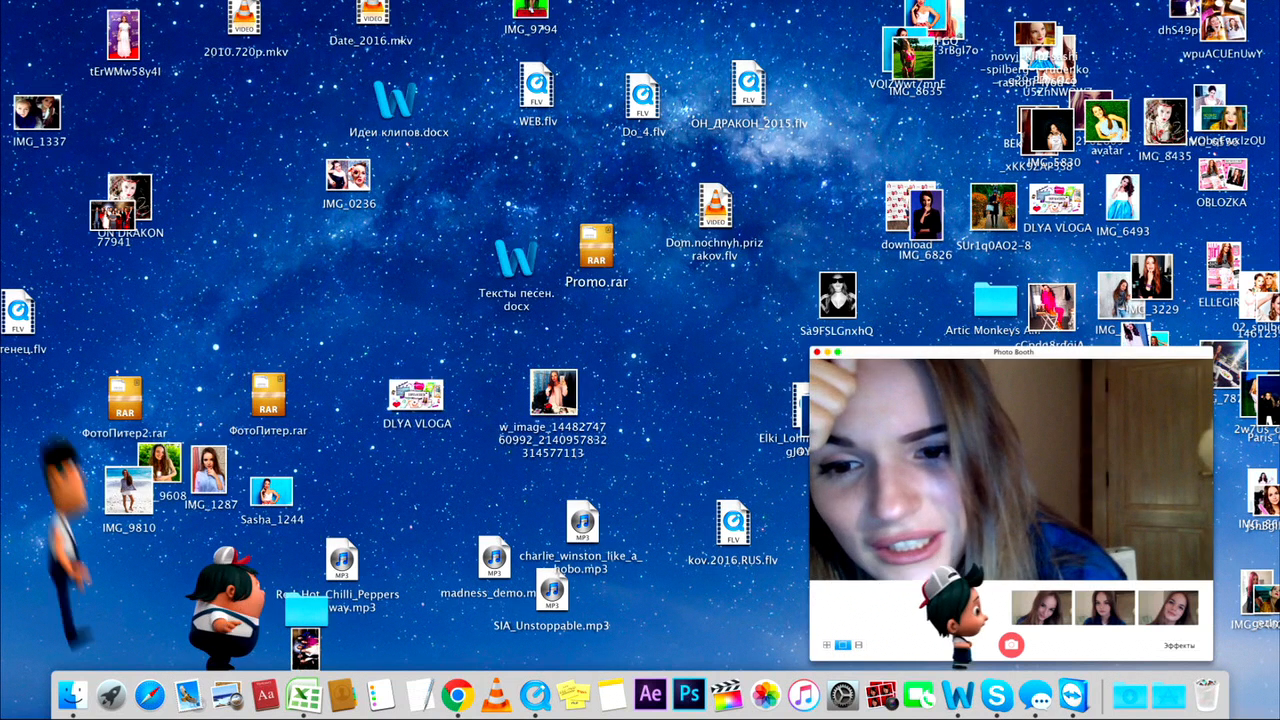Open QuickTime Player in the Dock
The width and height of the screenshot is (1280, 720).
tap(534, 695)
